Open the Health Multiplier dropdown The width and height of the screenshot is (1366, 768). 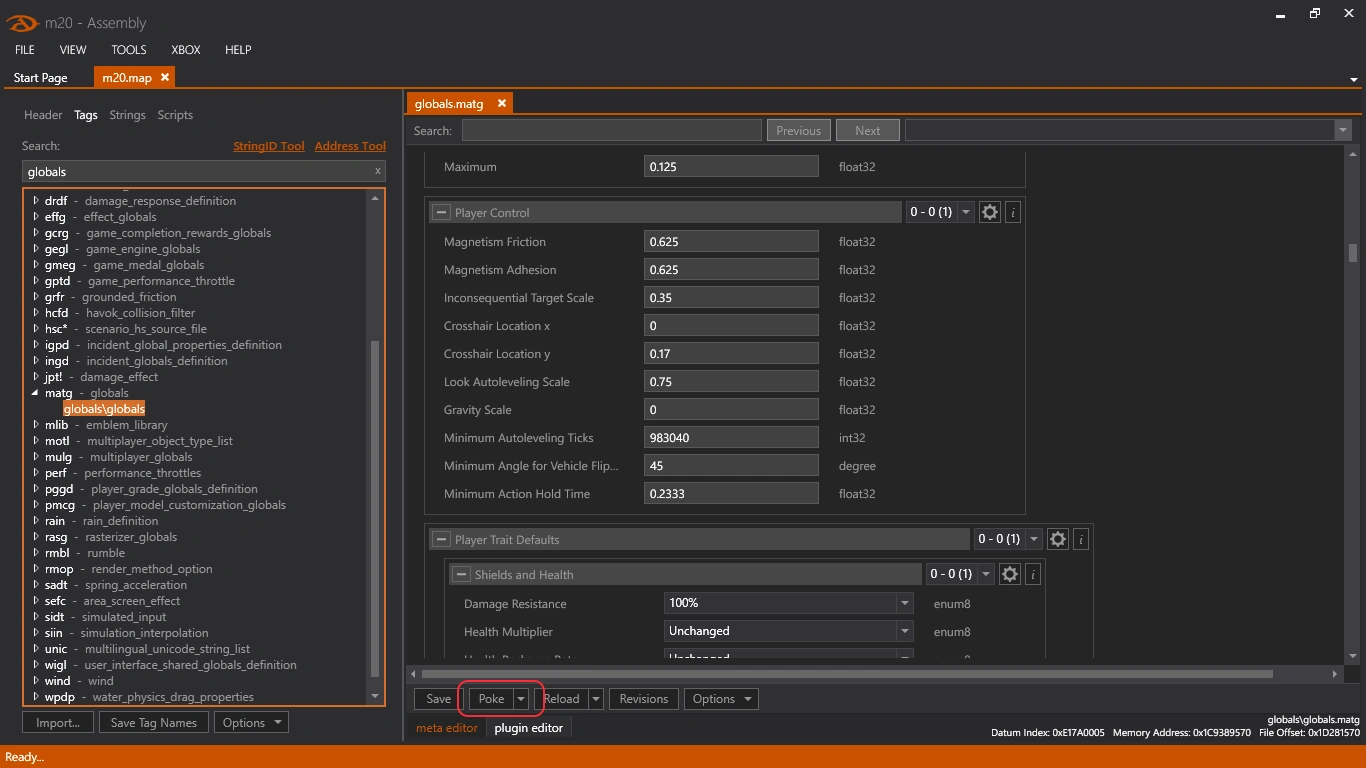point(903,631)
